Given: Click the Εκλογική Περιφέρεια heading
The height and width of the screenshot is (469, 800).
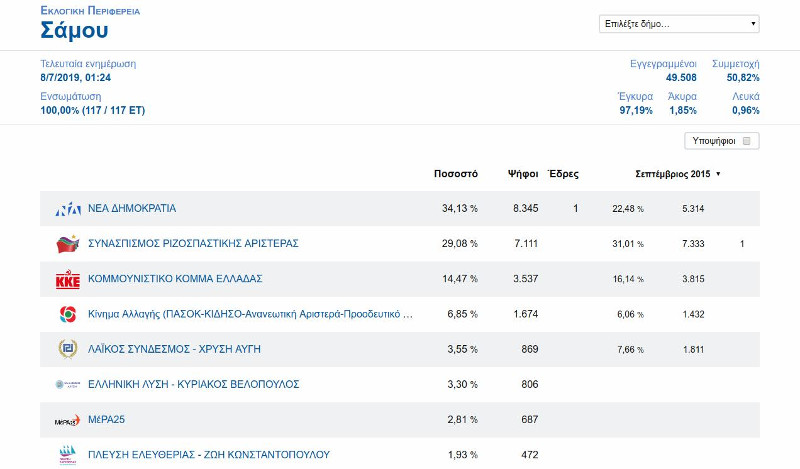Looking at the screenshot, I should [x=90, y=11].
